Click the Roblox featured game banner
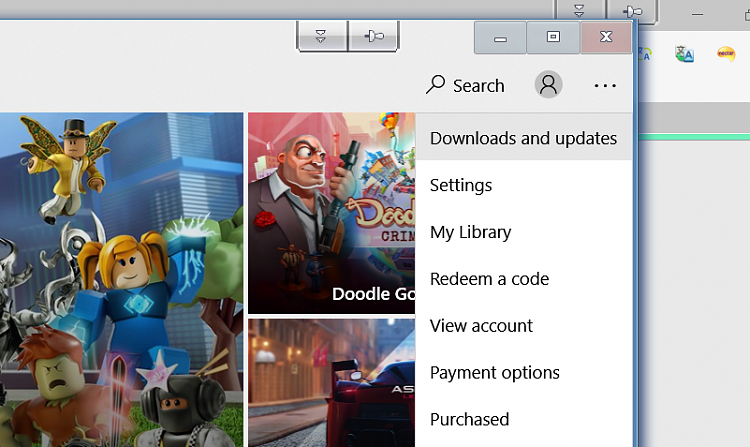750x447 pixels. tap(121, 280)
